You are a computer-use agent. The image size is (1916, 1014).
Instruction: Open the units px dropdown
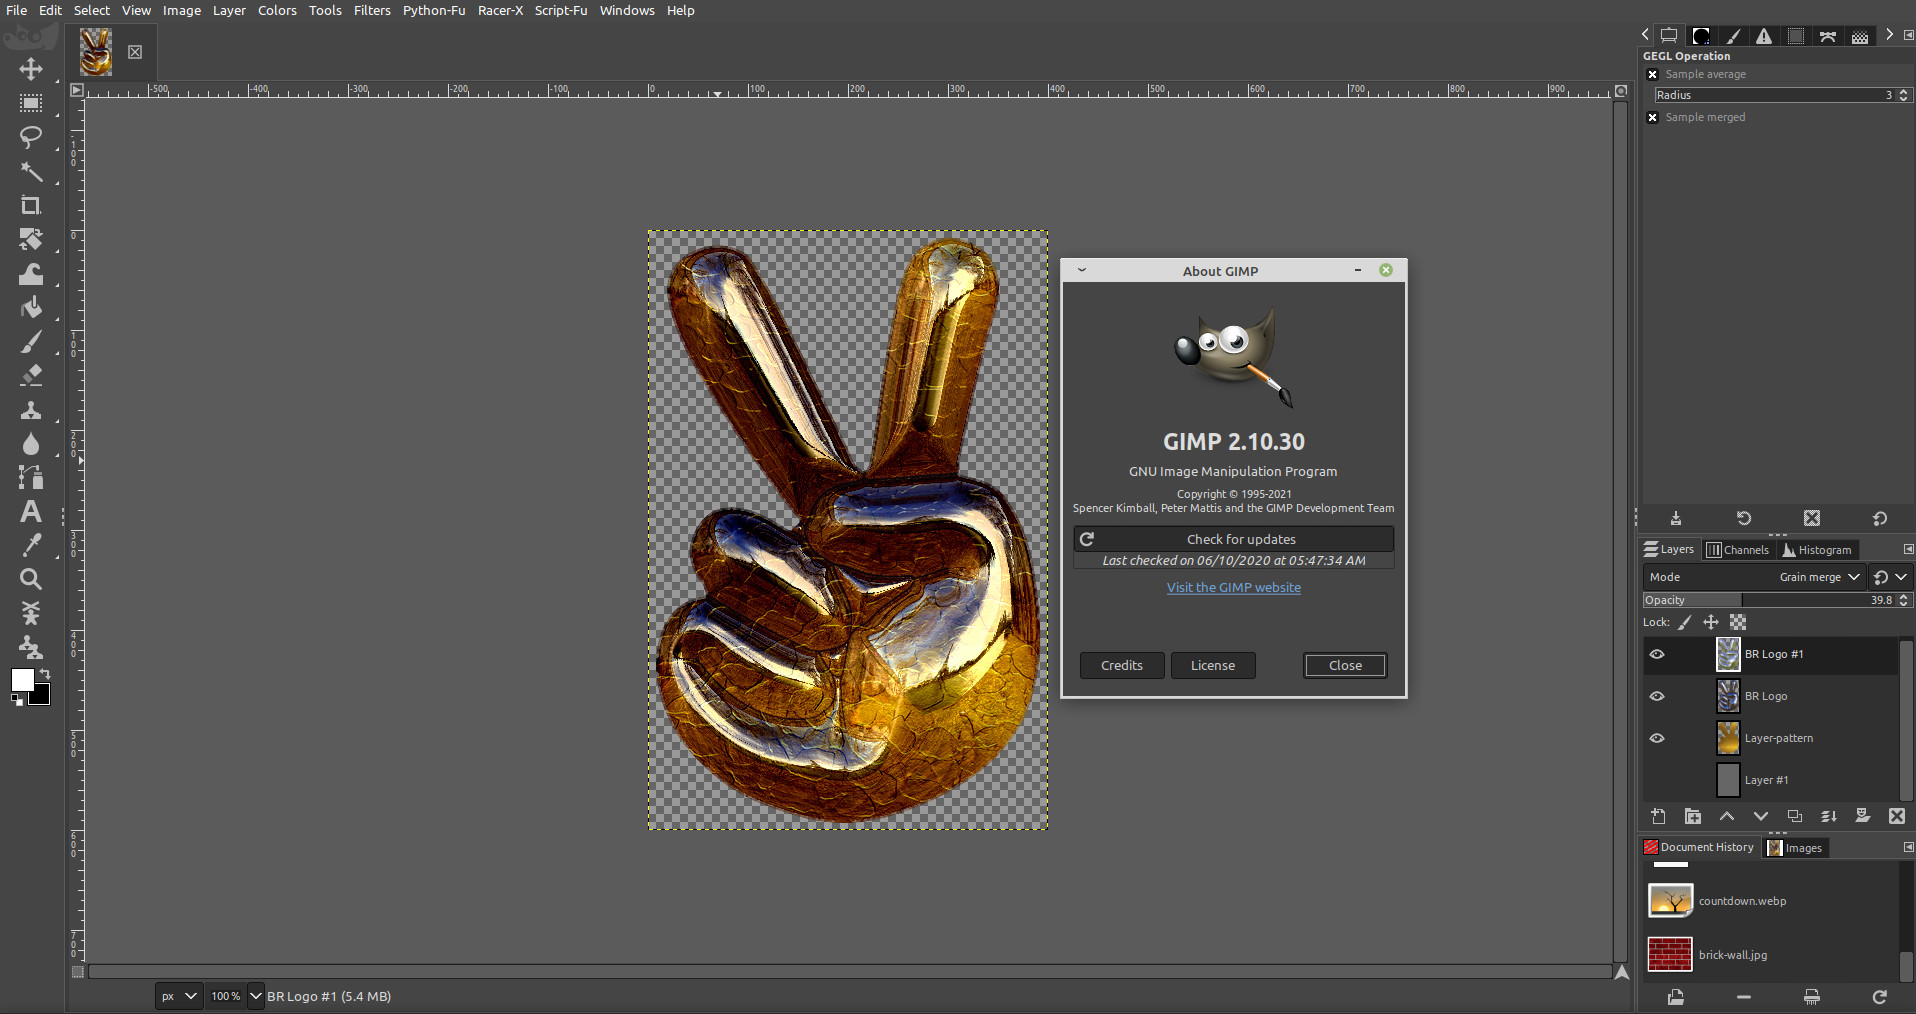[x=179, y=996]
